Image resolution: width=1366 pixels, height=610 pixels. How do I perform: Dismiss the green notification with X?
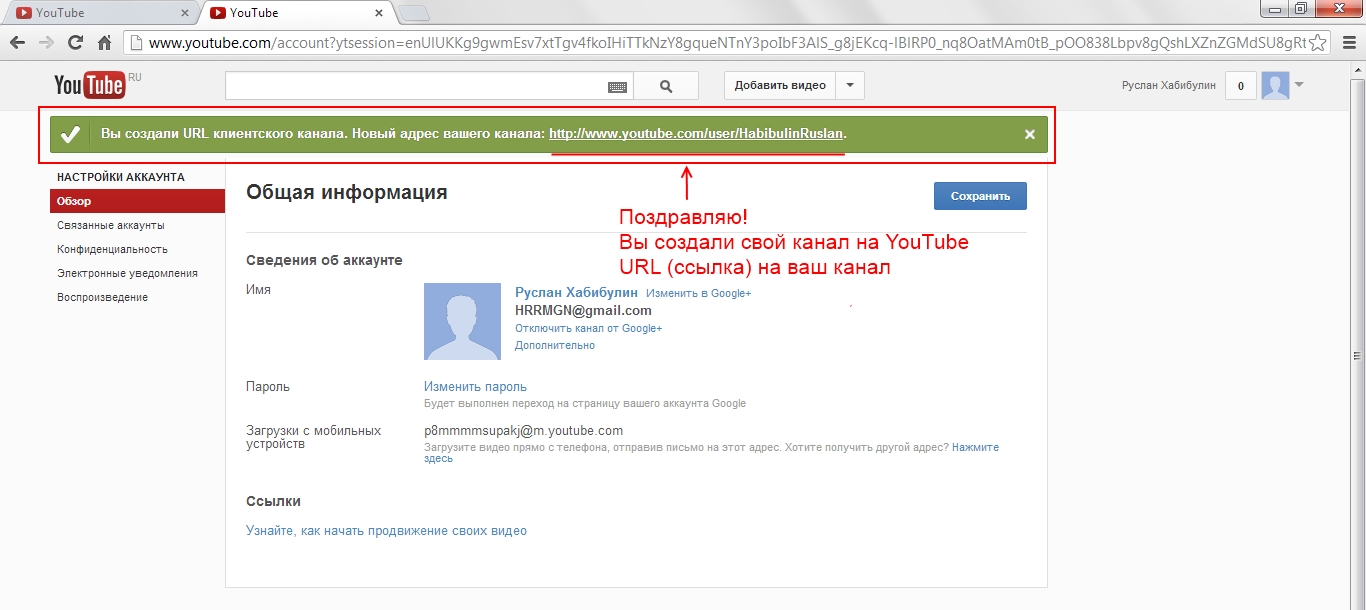(x=1030, y=134)
